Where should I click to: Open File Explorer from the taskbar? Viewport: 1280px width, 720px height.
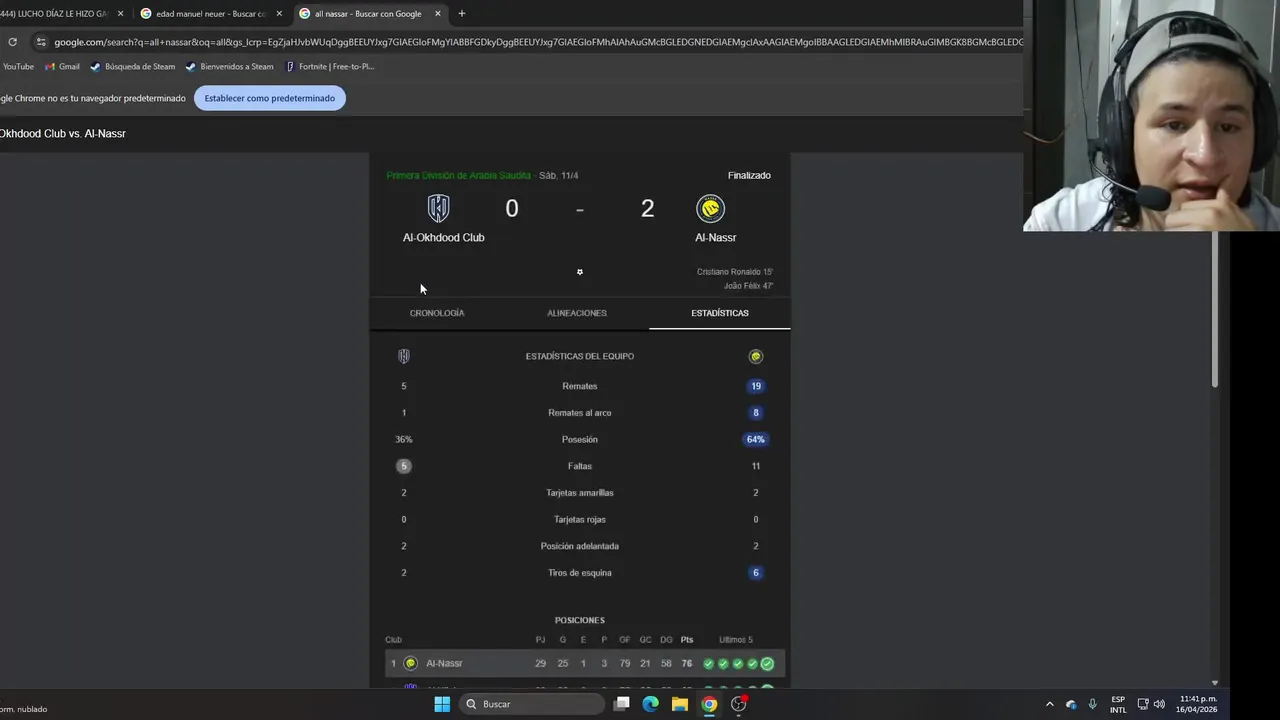(680, 704)
